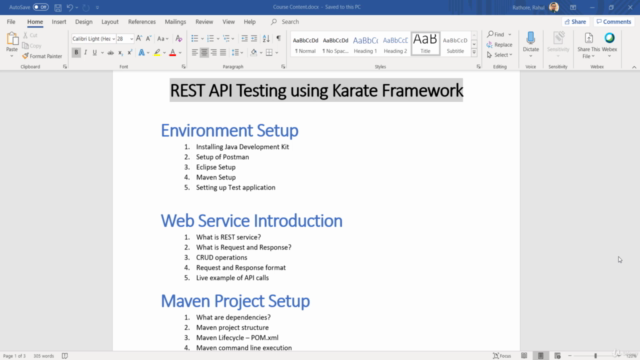
Task: Toggle Bold formatting
Action: [76, 53]
